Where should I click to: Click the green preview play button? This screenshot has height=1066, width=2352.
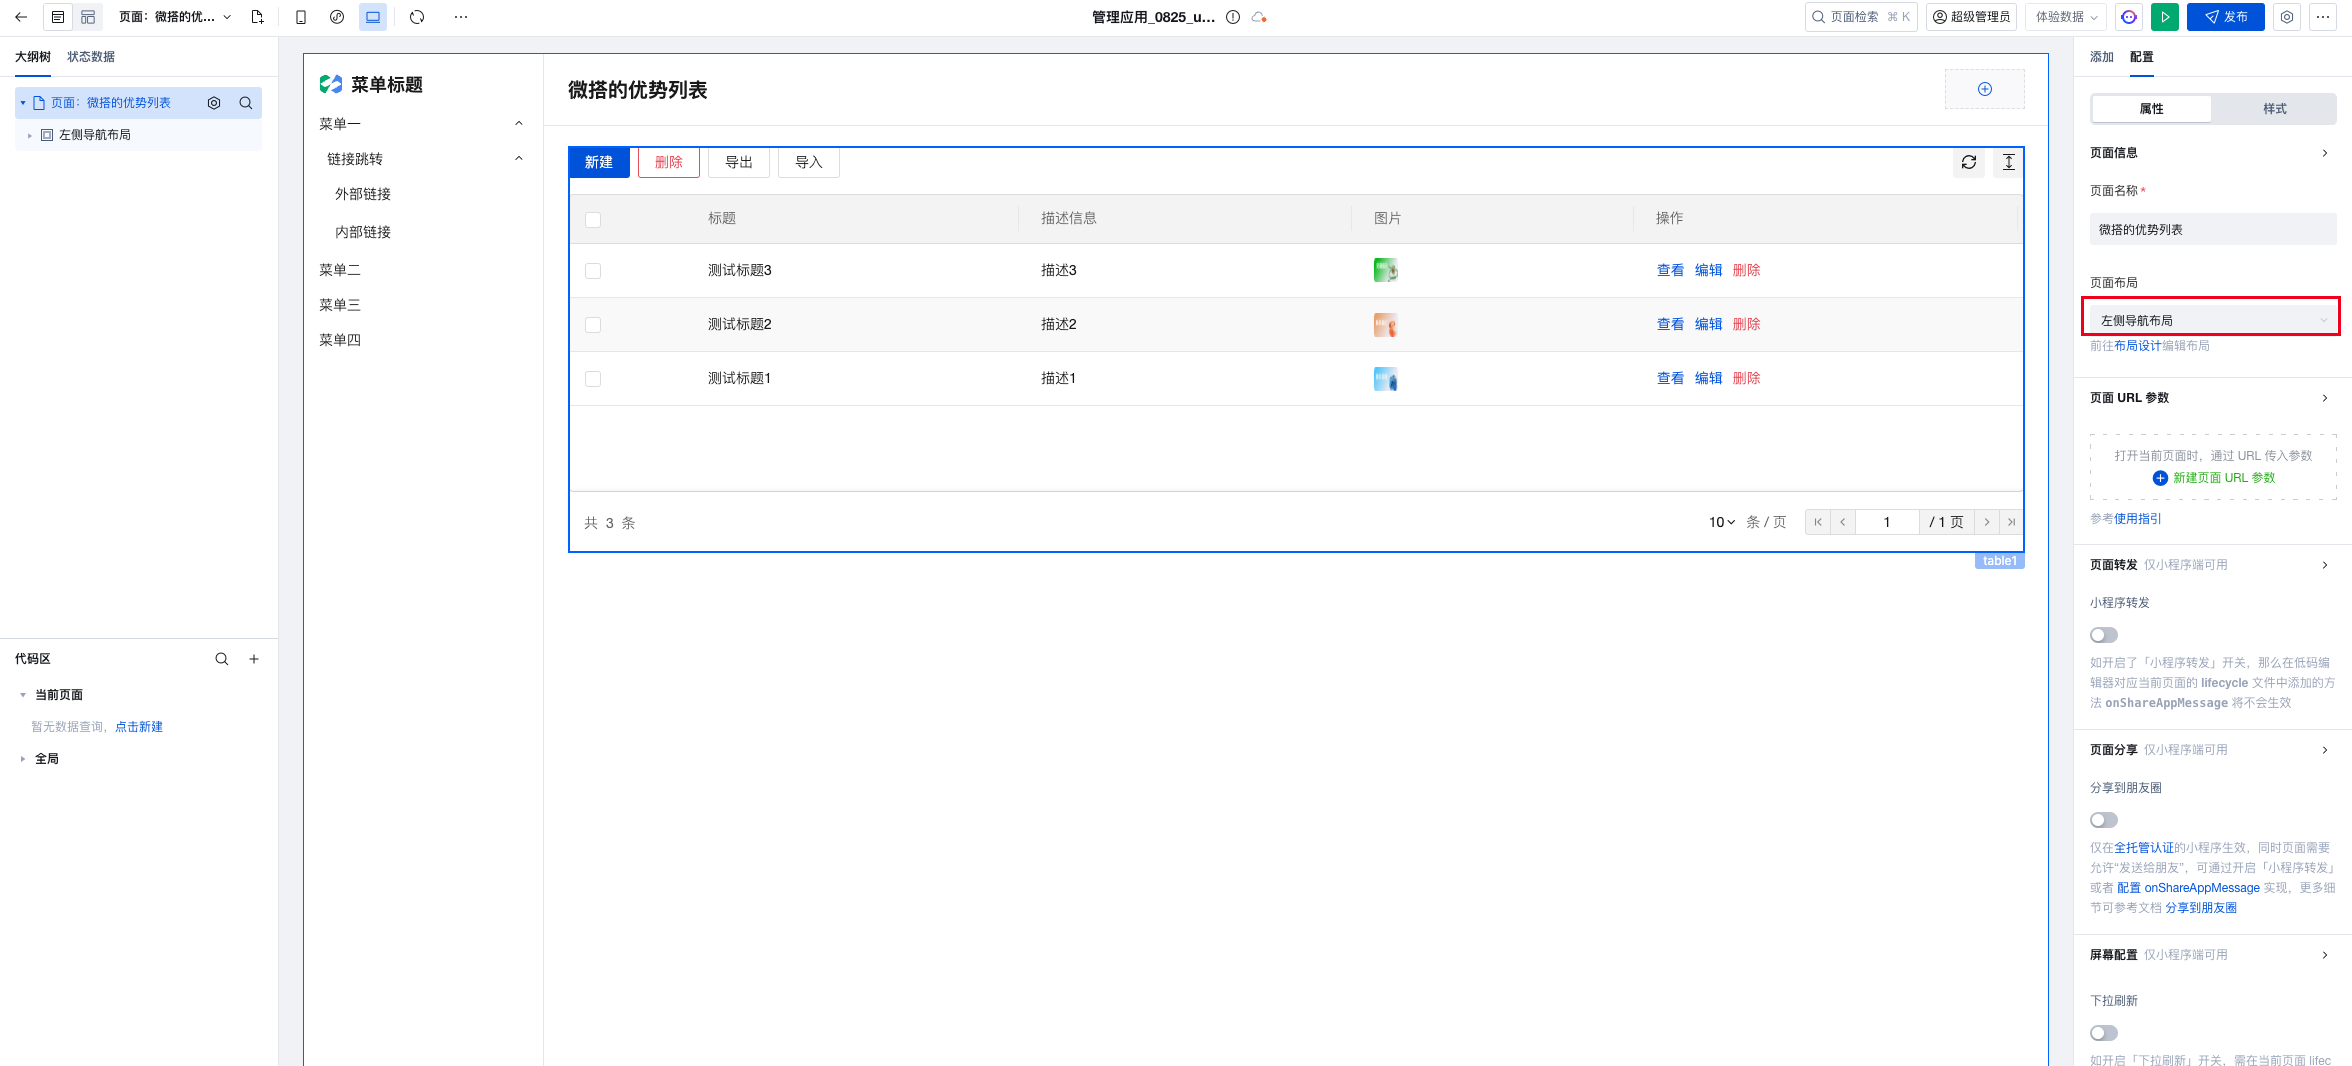coord(2165,17)
